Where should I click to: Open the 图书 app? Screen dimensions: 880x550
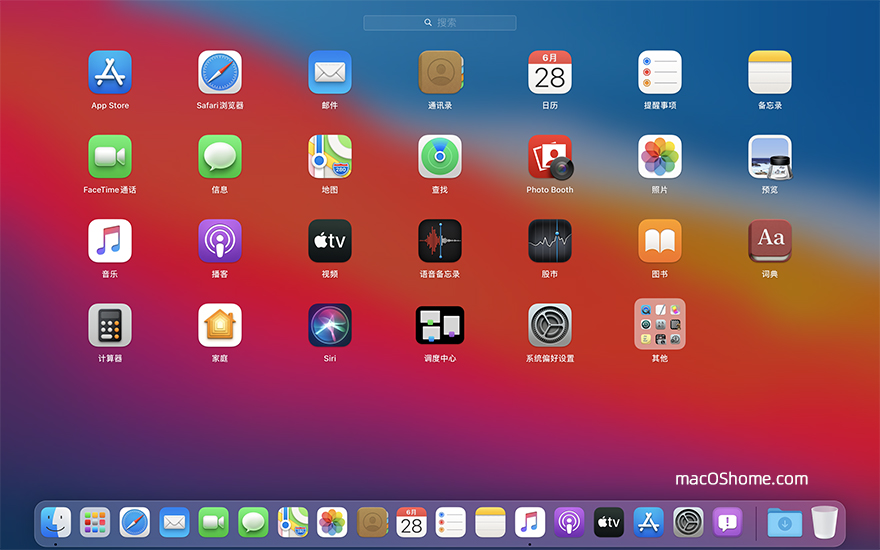click(660, 241)
